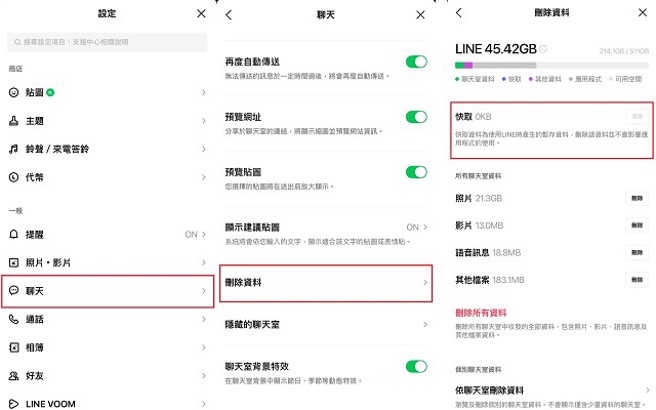Expand the 鈴聲/來電答鈴 row chevron

click(204, 149)
